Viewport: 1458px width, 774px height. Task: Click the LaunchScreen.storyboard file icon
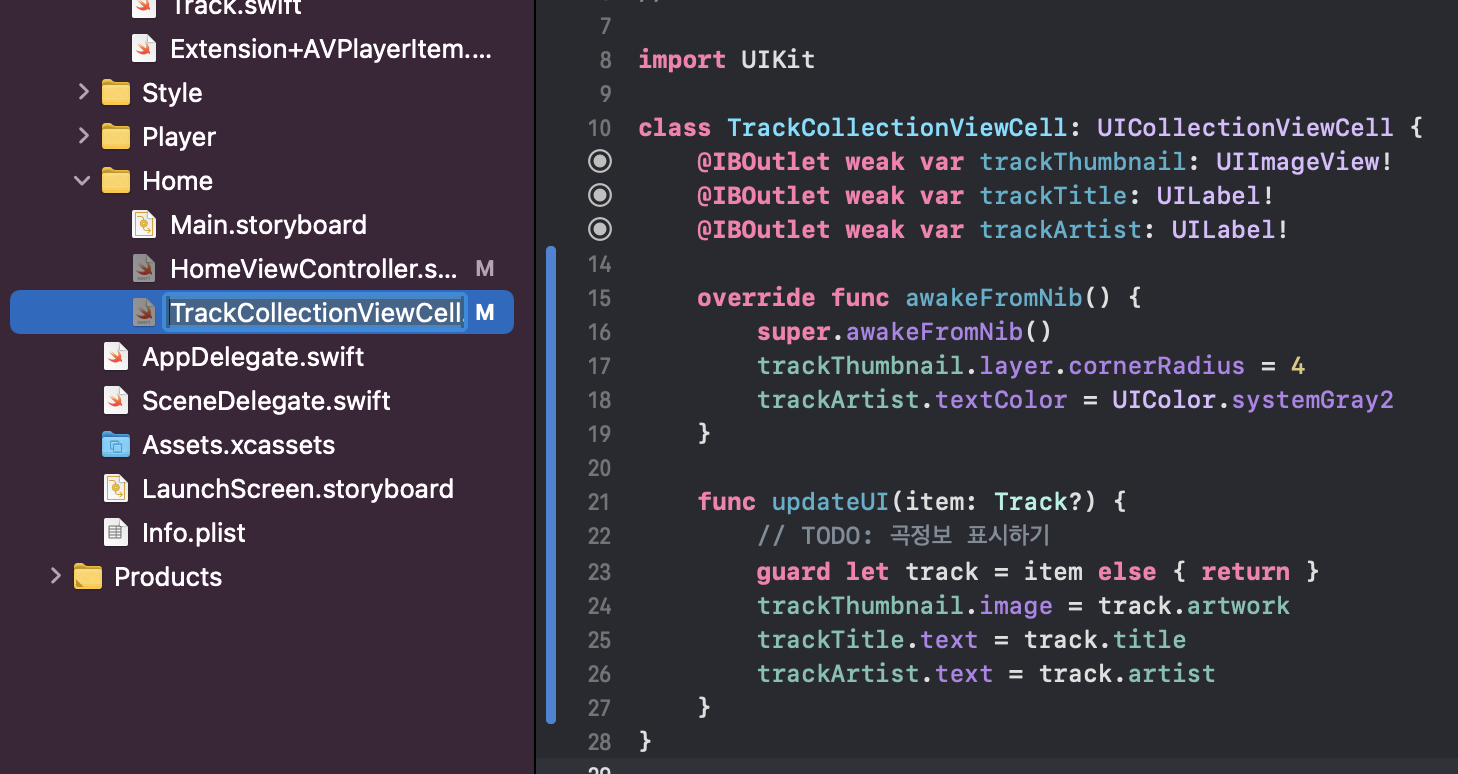(x=117, y=489)
